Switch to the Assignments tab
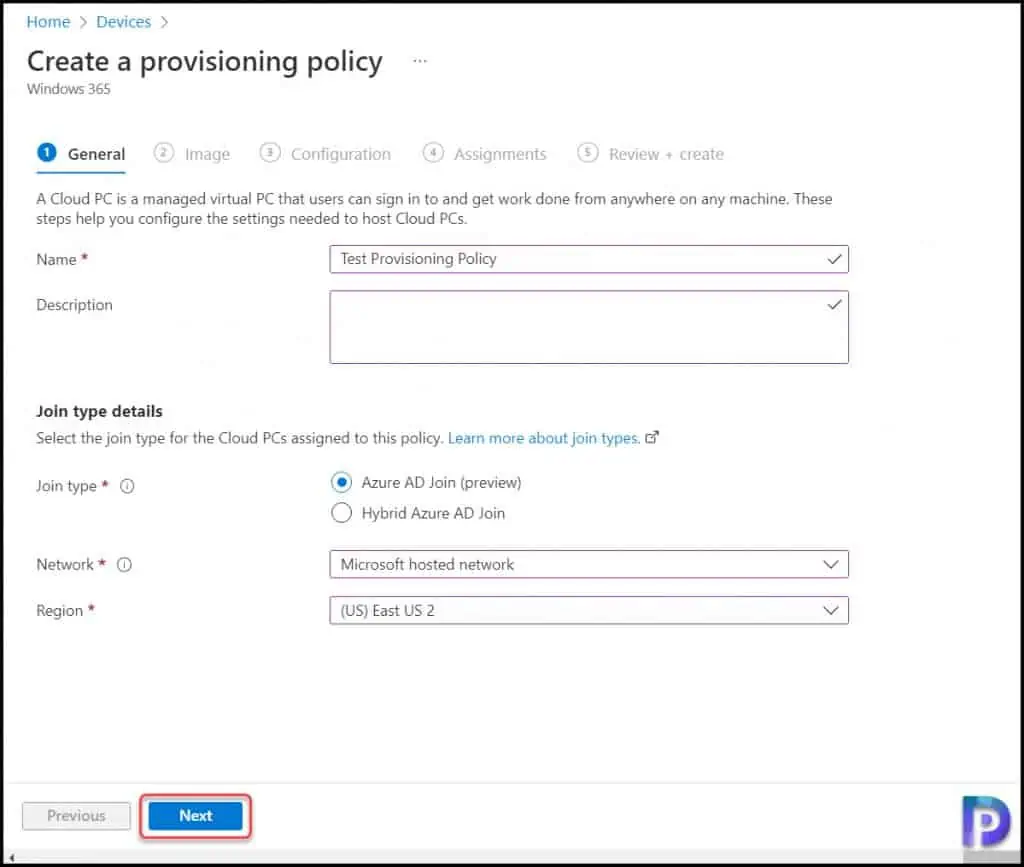 point(485,154)
